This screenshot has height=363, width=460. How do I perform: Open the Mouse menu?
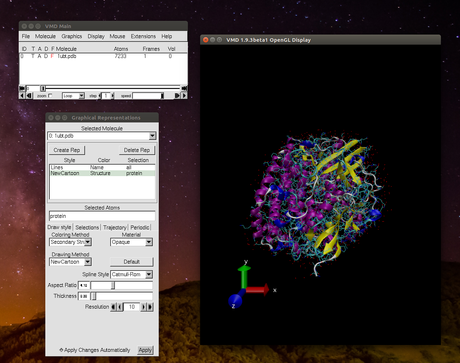(x=117, y=36)
